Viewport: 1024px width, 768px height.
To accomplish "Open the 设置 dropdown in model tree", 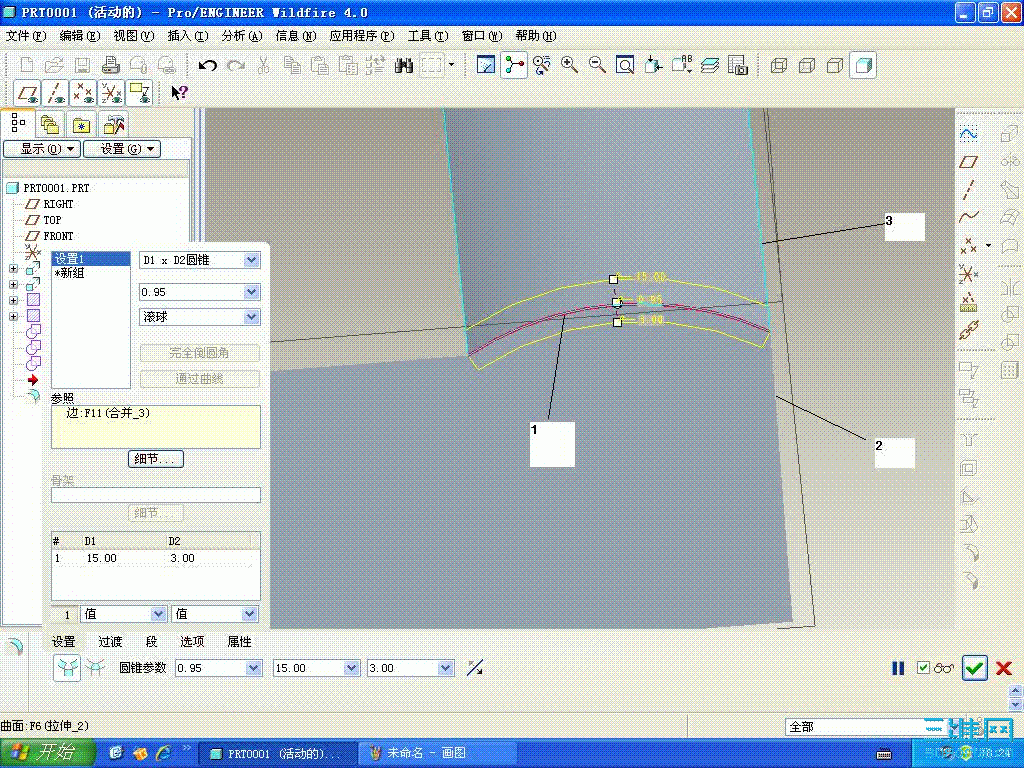I will (122, 149).
